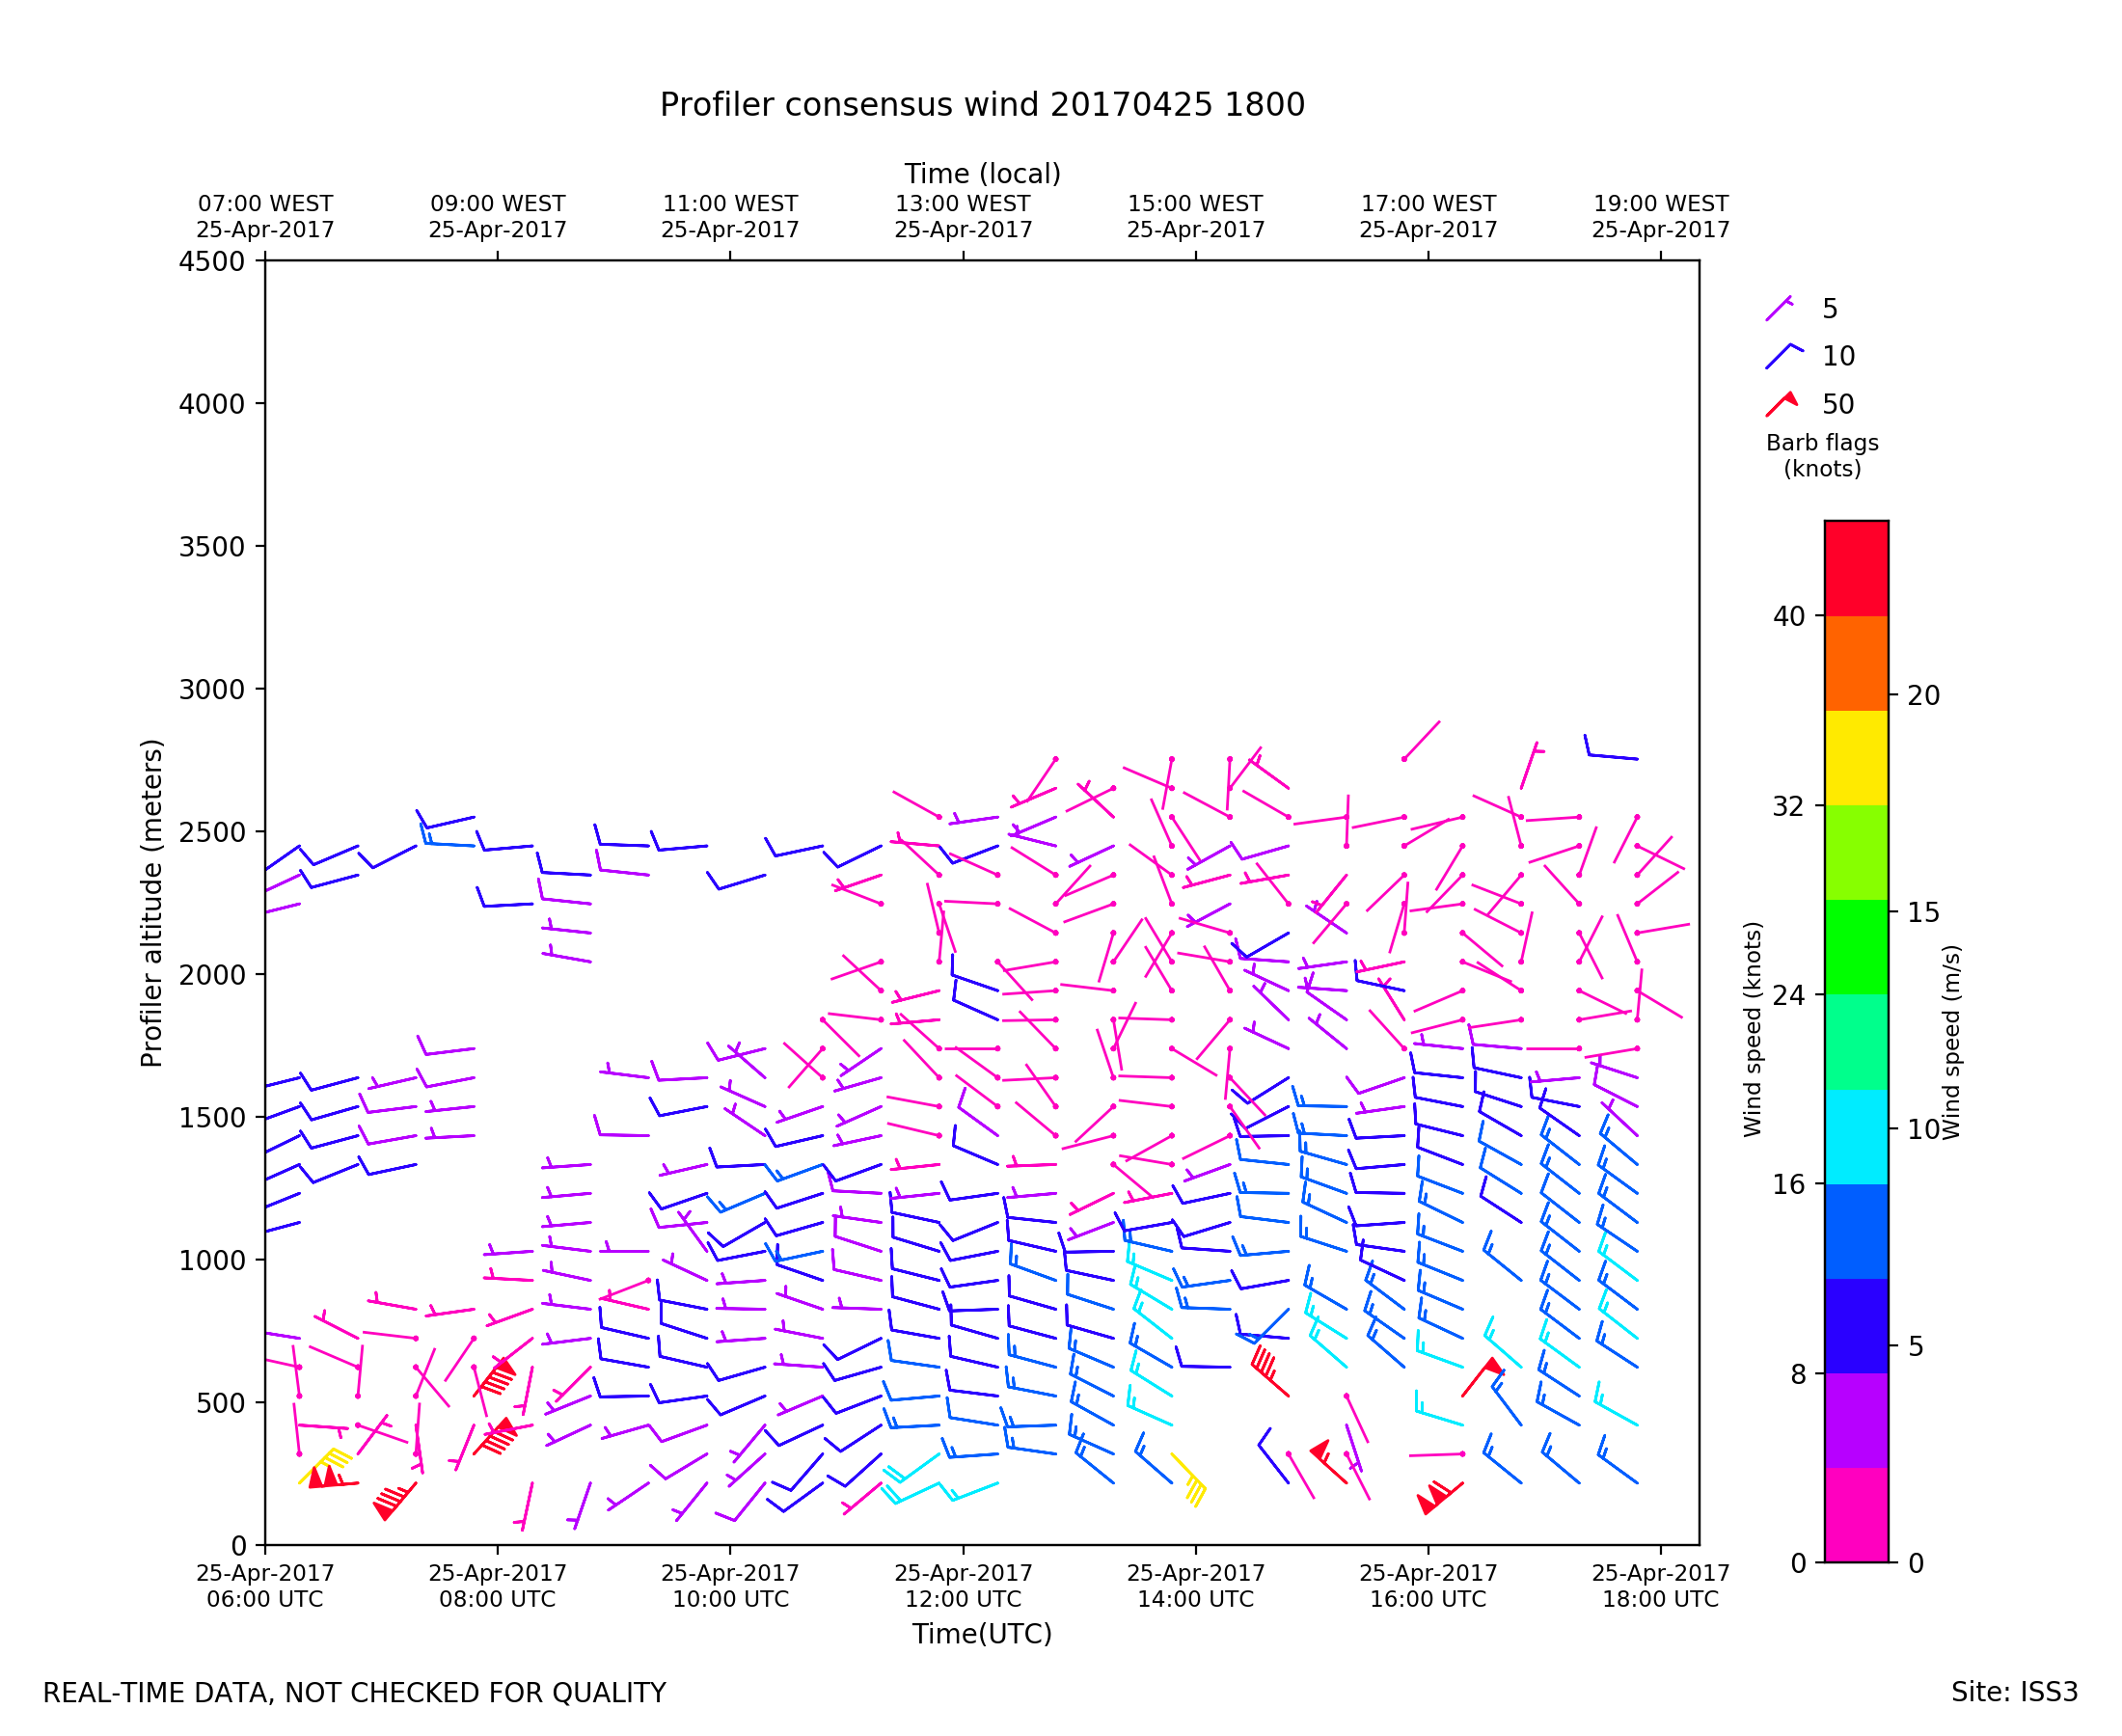This screenshot has width=2122, height=1736.
Task: Click the yellow colorbar segment
Action: tap(1855, 758)
